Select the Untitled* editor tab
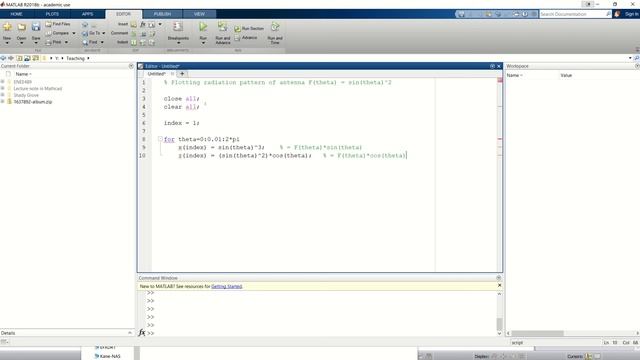Screen dimensions: 640x360 [x=156, y=74]
